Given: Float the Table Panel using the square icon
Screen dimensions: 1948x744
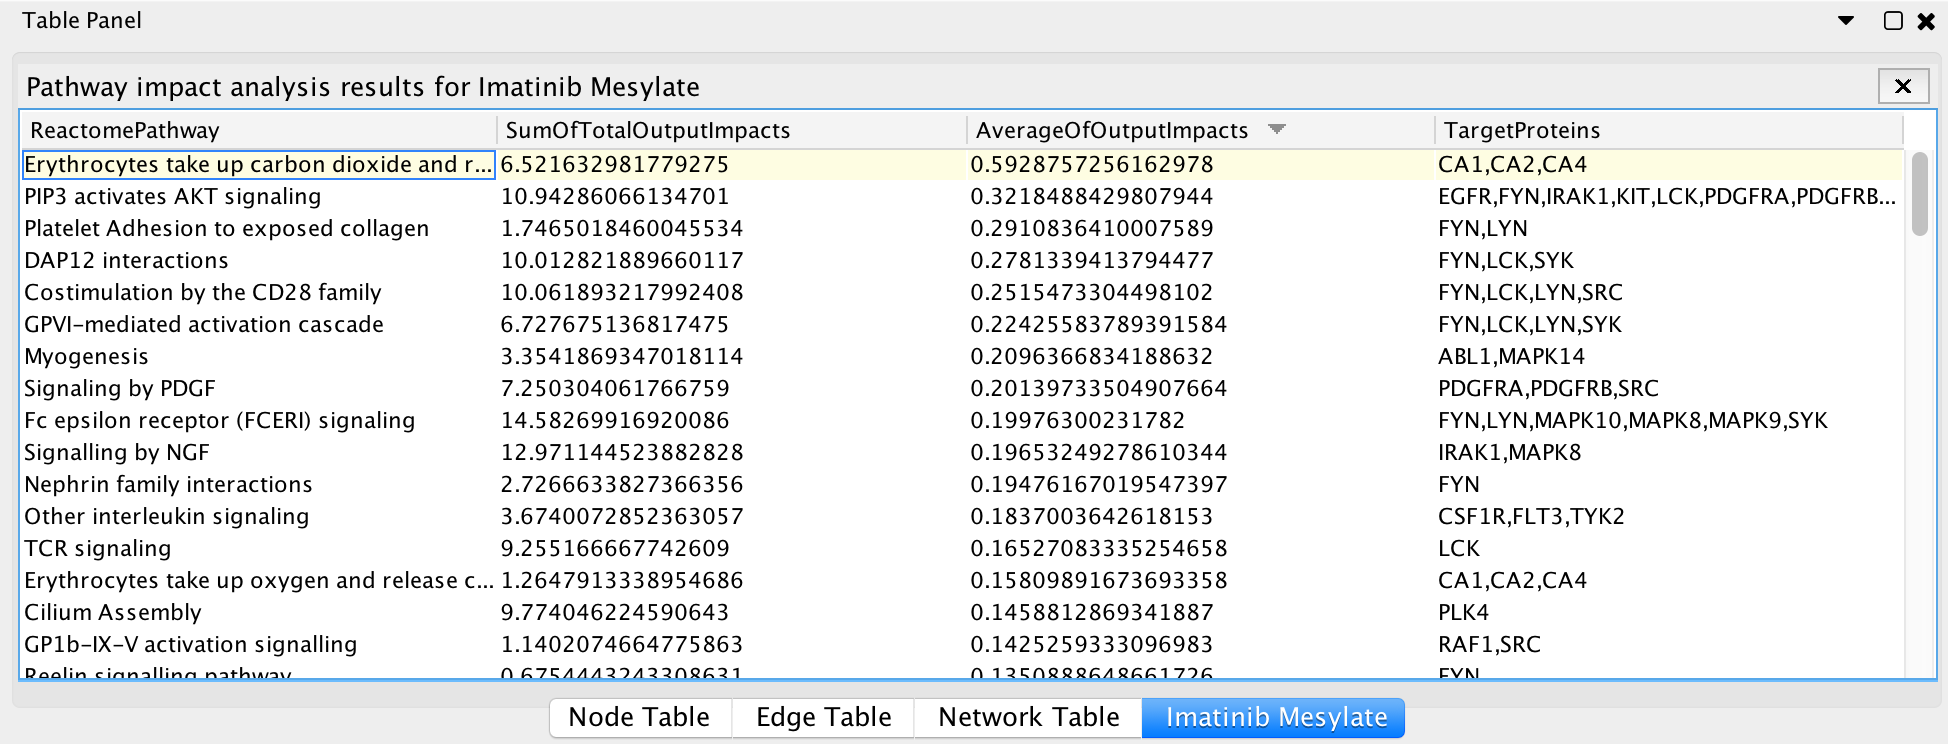Looking at the screenshot, I should pos(1893,21).
